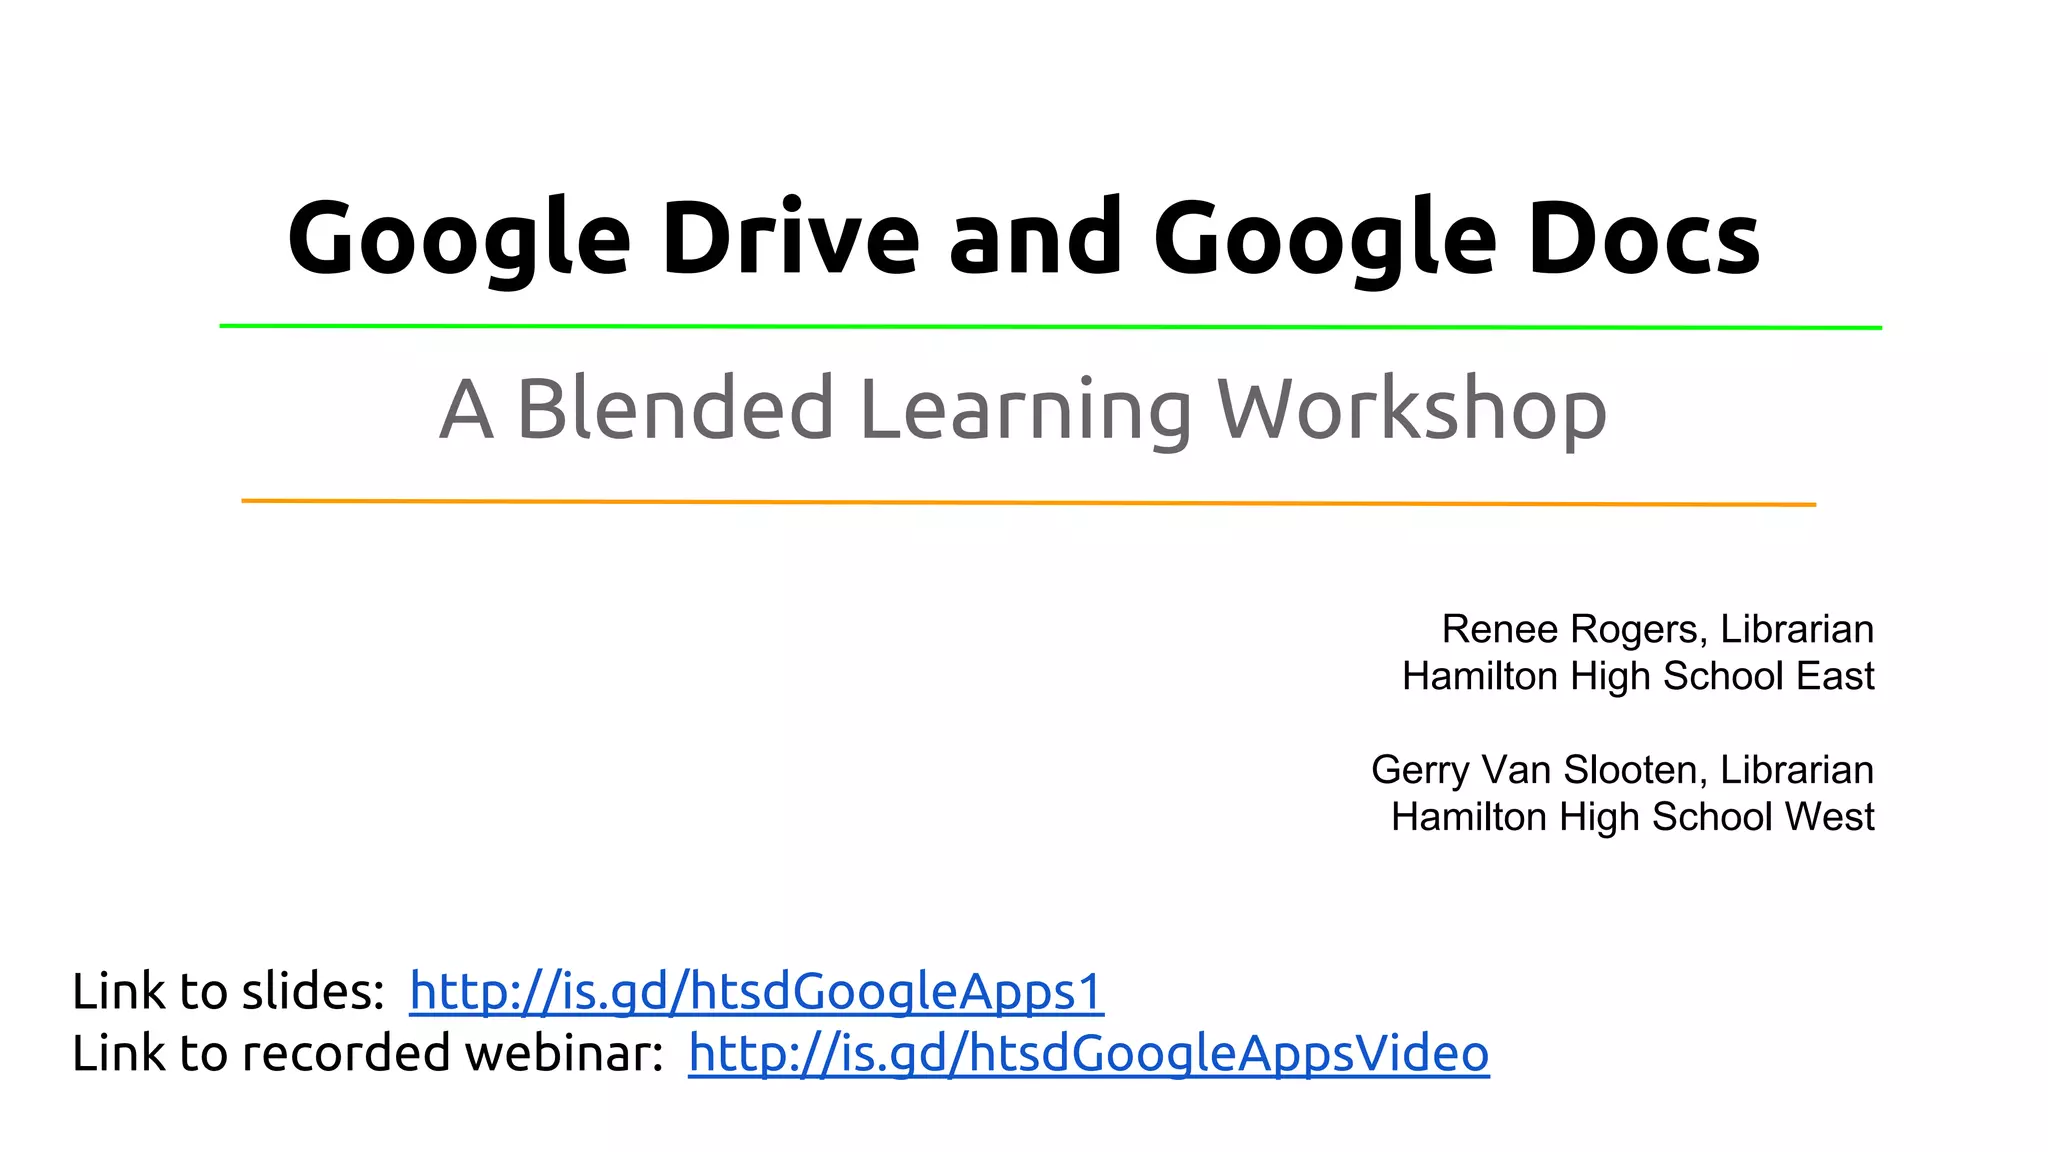
Task: Open the htsdGoogleAppsVideo webinar link
Action: (x=1088, y=1053)
